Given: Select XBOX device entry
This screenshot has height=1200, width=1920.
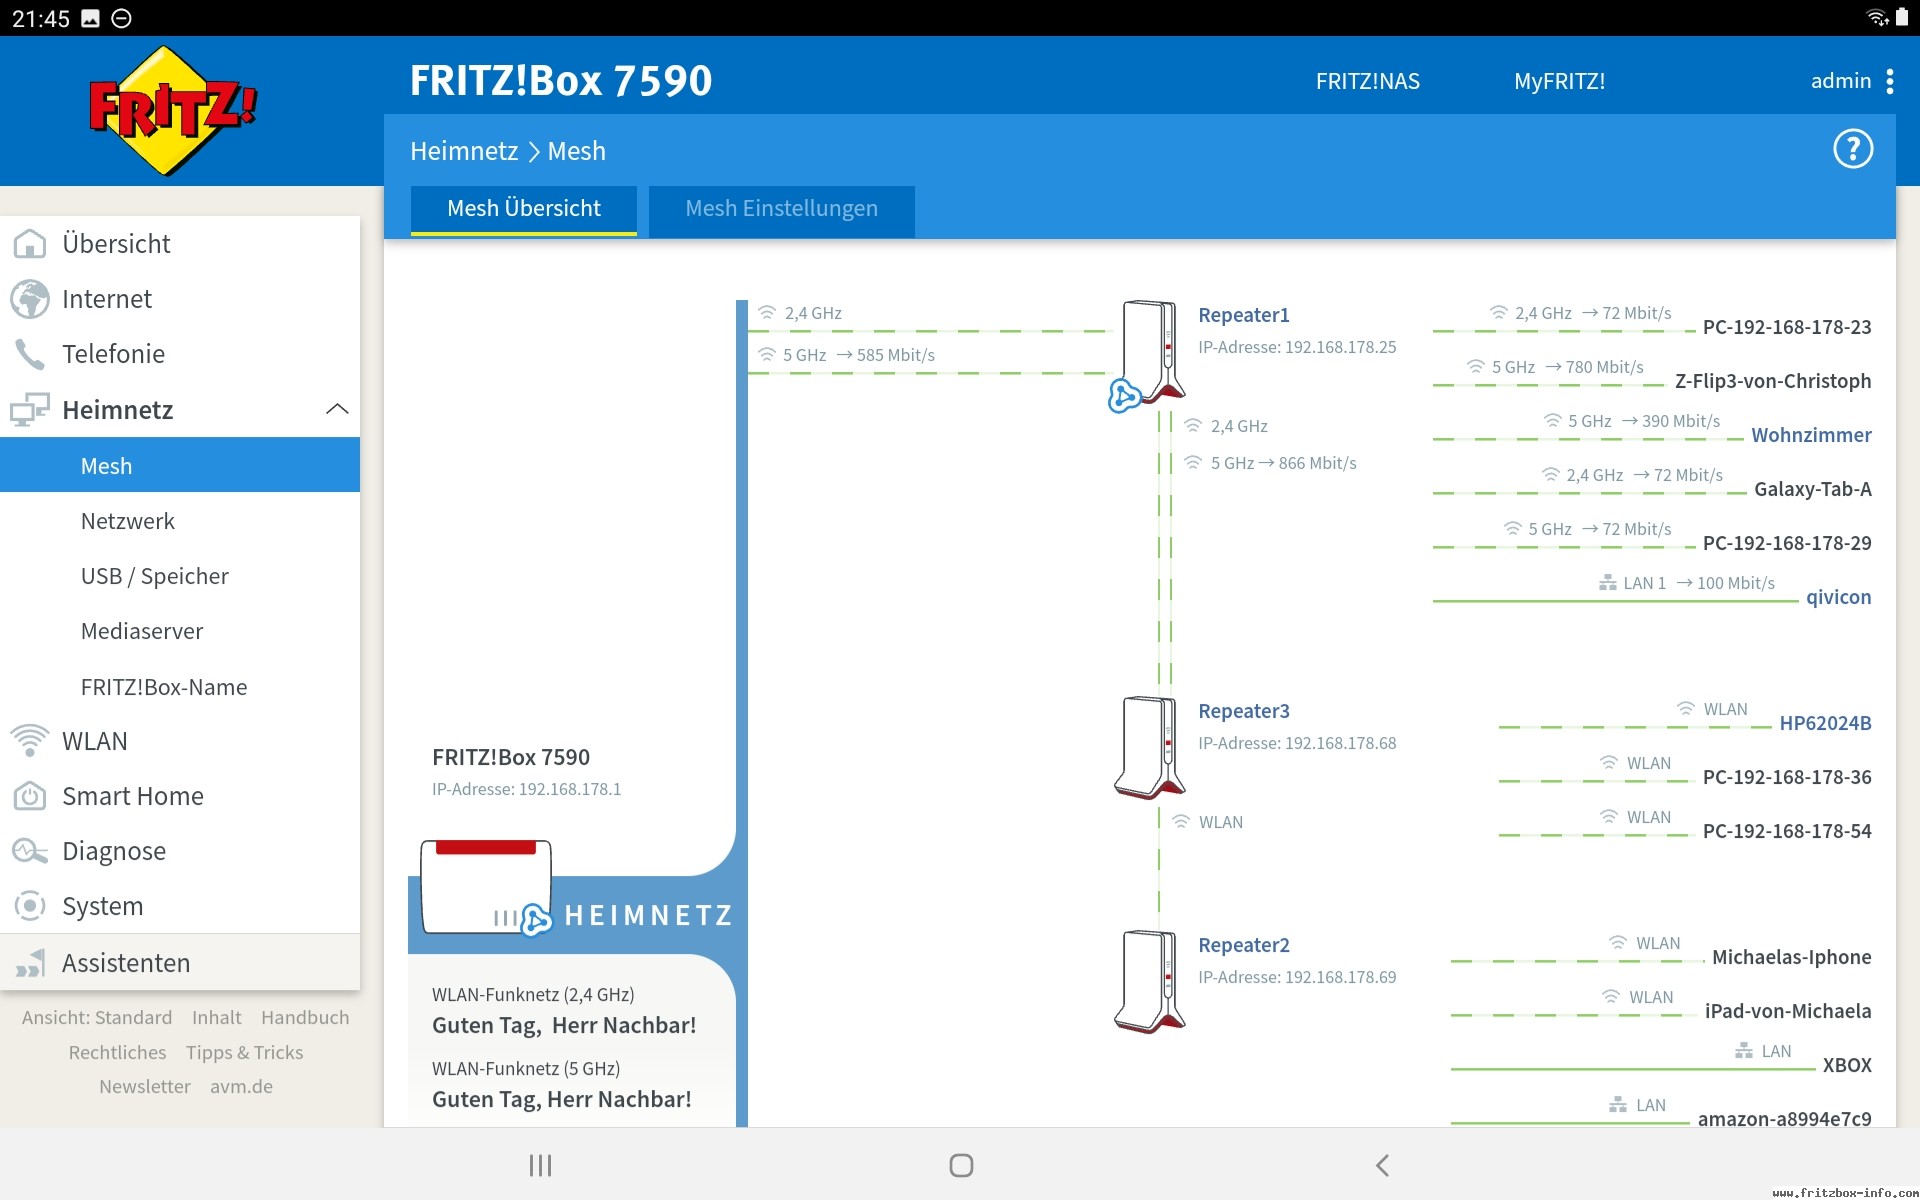Looking at the screenshot, I should pos(1846,1065).
